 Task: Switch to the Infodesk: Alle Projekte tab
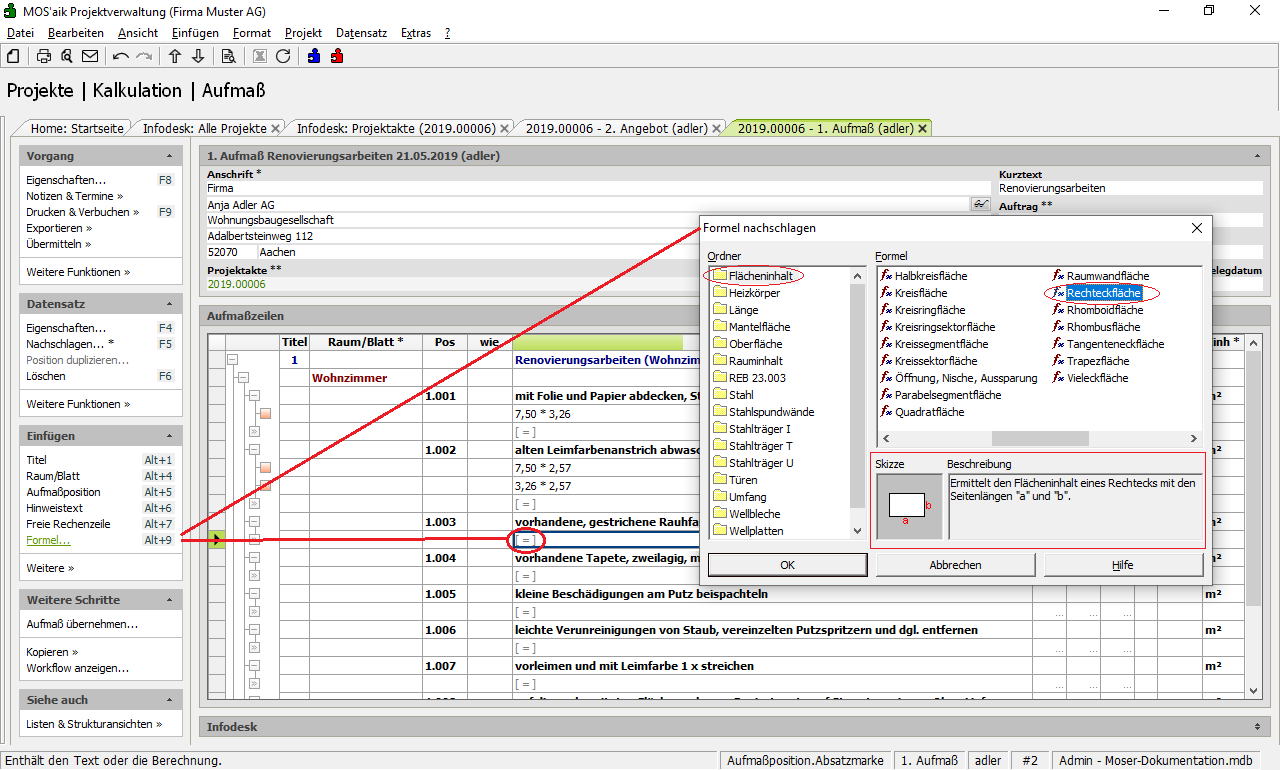pyautogui.click(x=204, y=128)
